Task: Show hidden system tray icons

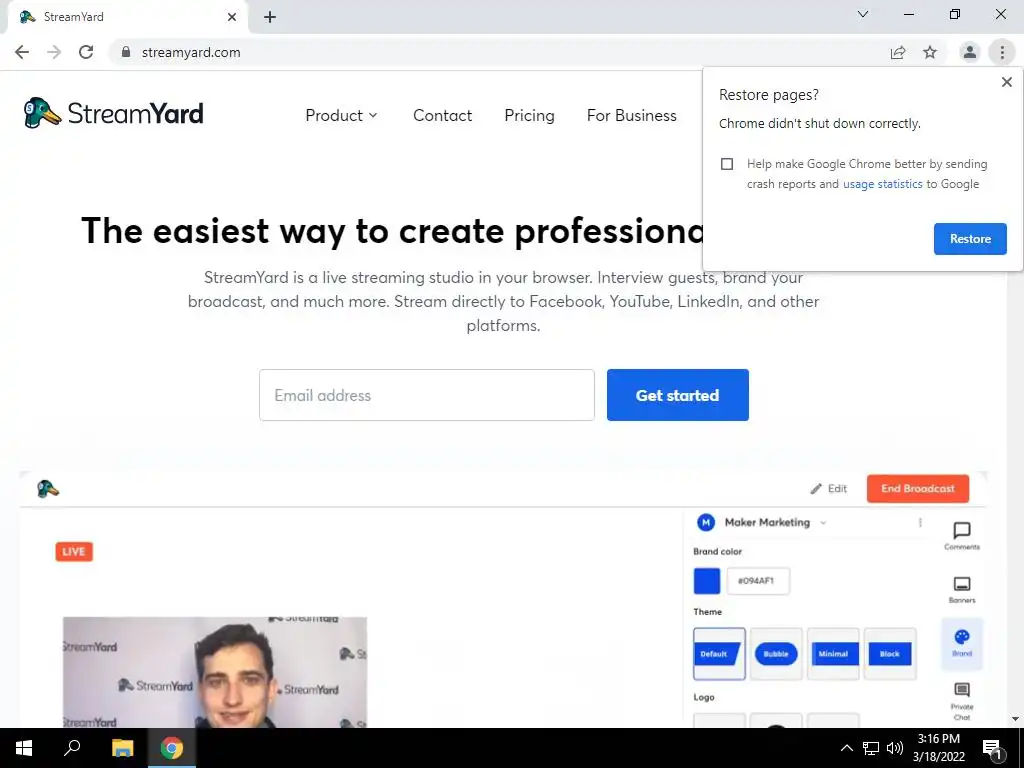Action: pos(846,748)
